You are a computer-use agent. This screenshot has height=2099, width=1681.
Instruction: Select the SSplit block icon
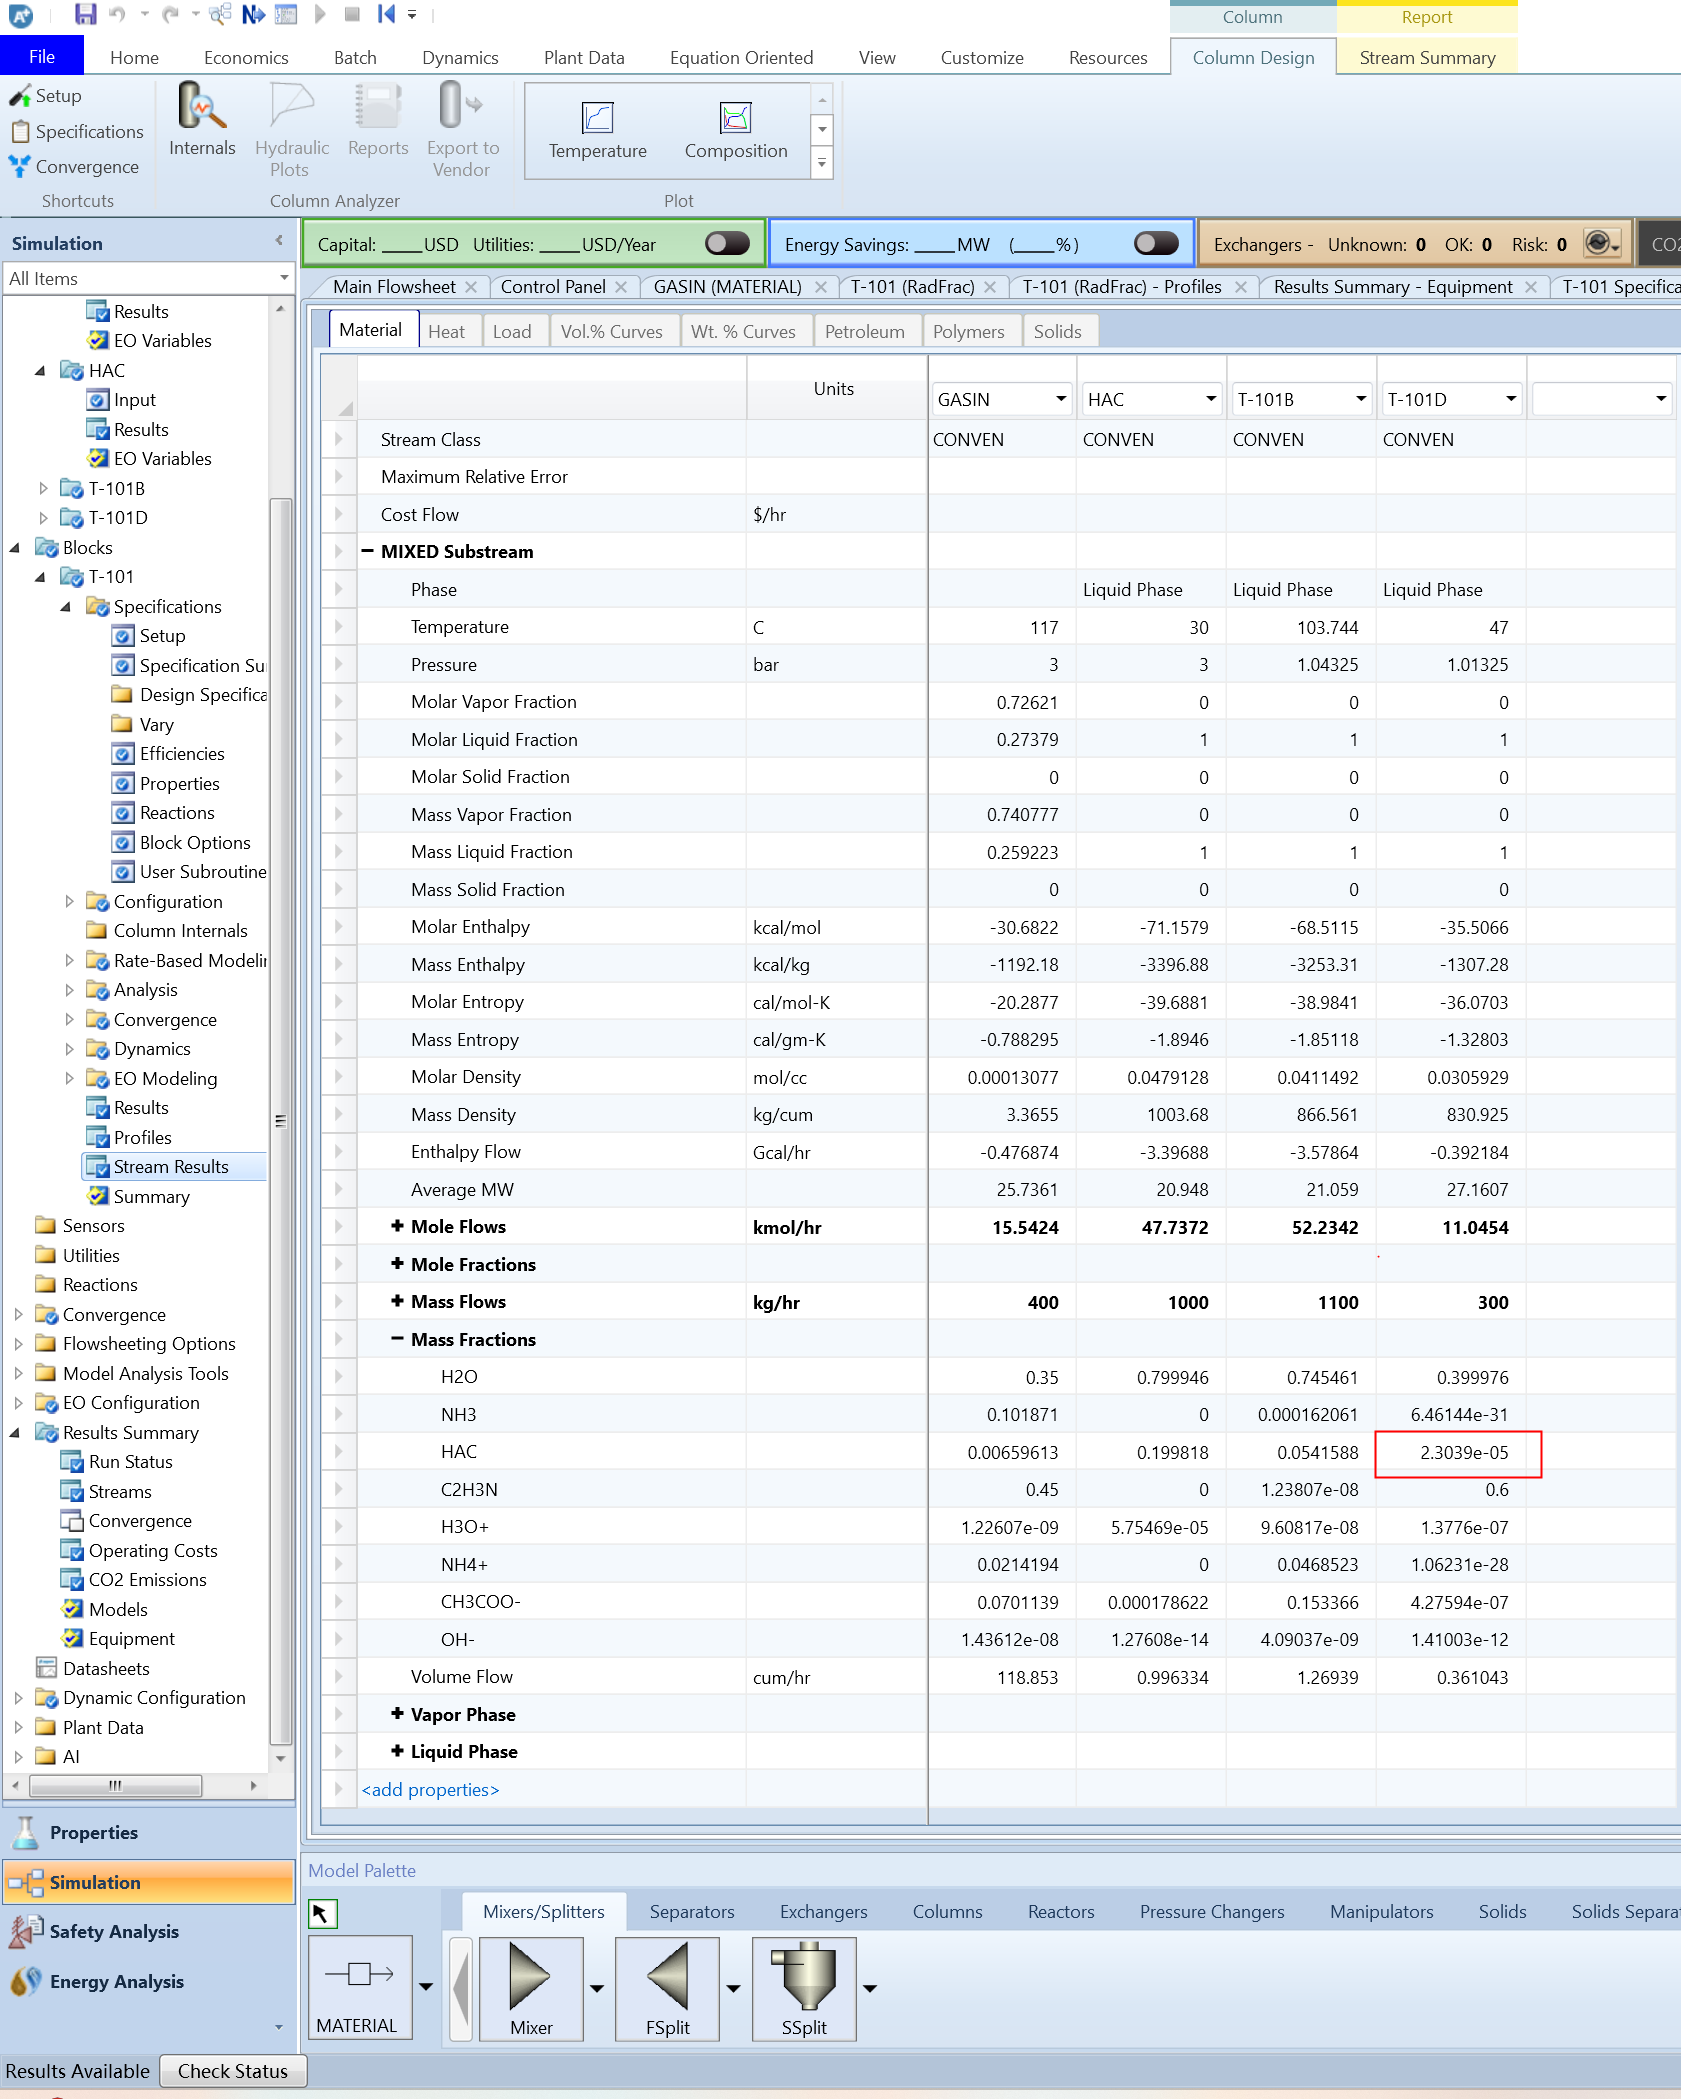pos(804,1988)
